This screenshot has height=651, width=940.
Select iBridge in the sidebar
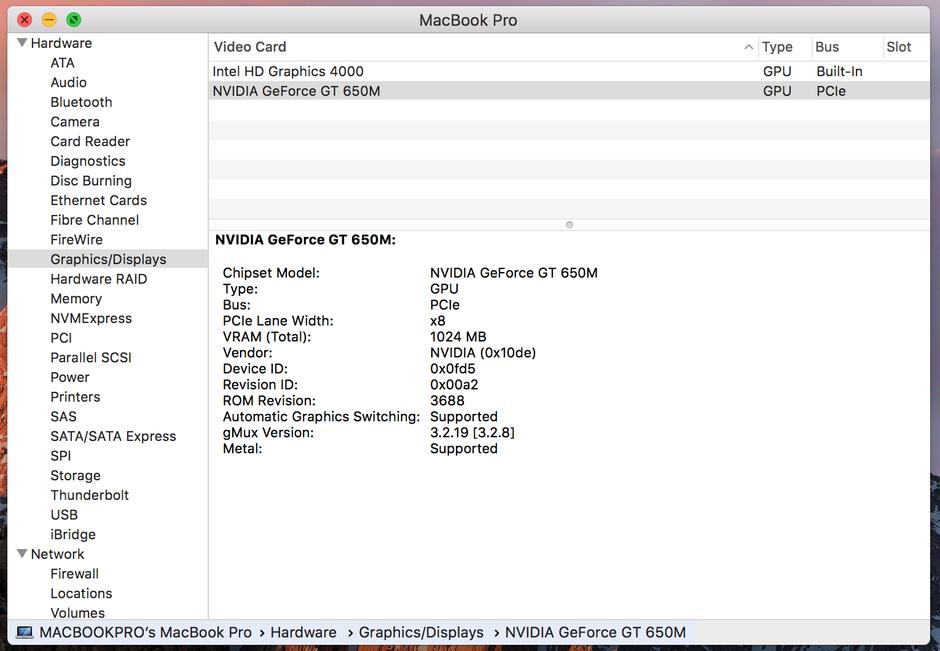pyautogui.click(x=73, y=535)
